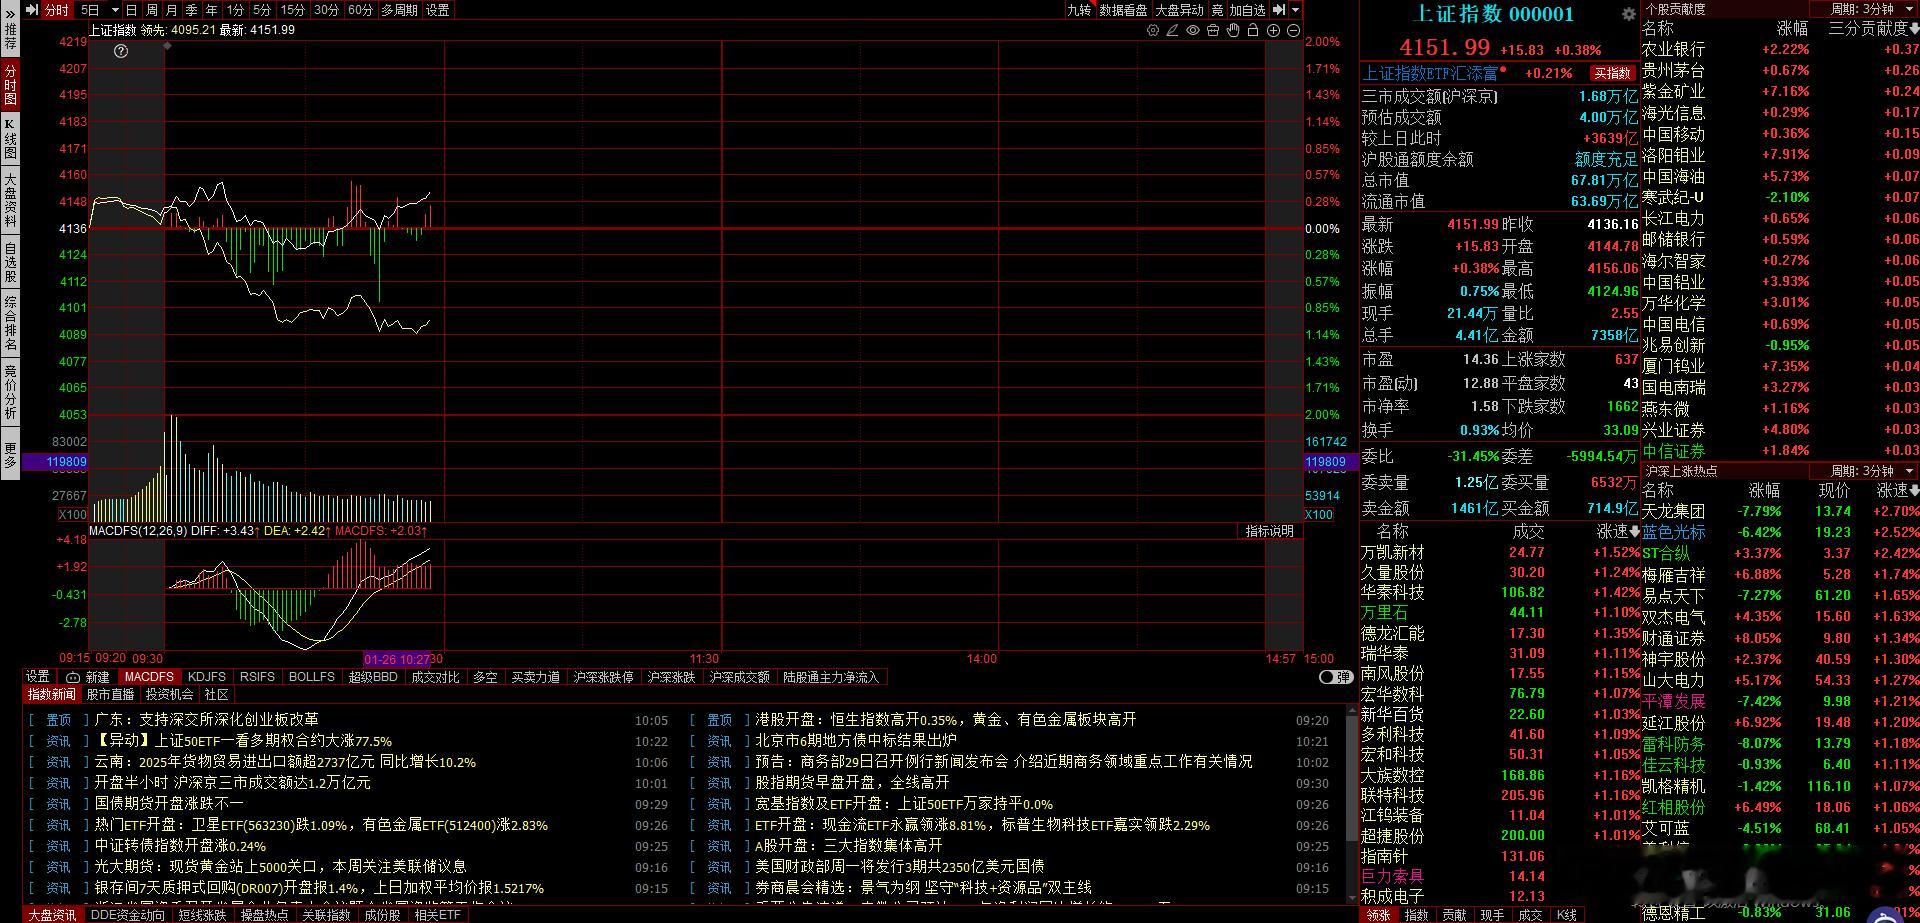Image resolution: width=1920 pixels, height=923 pixels.
Task: Open 数据看盘 from the top toolbar
Action: pos(1123,10)
